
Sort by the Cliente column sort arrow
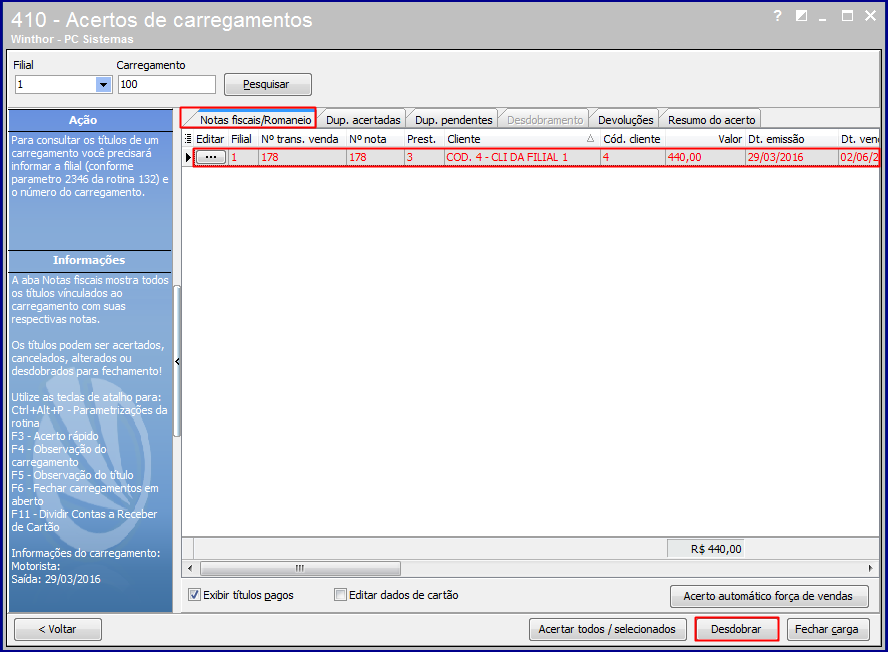(x=590, y=138)
